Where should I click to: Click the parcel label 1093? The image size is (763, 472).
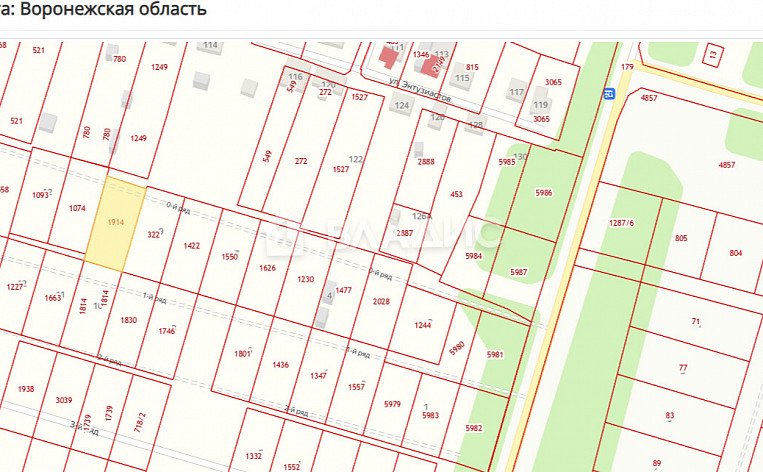[x=40, y=195]
